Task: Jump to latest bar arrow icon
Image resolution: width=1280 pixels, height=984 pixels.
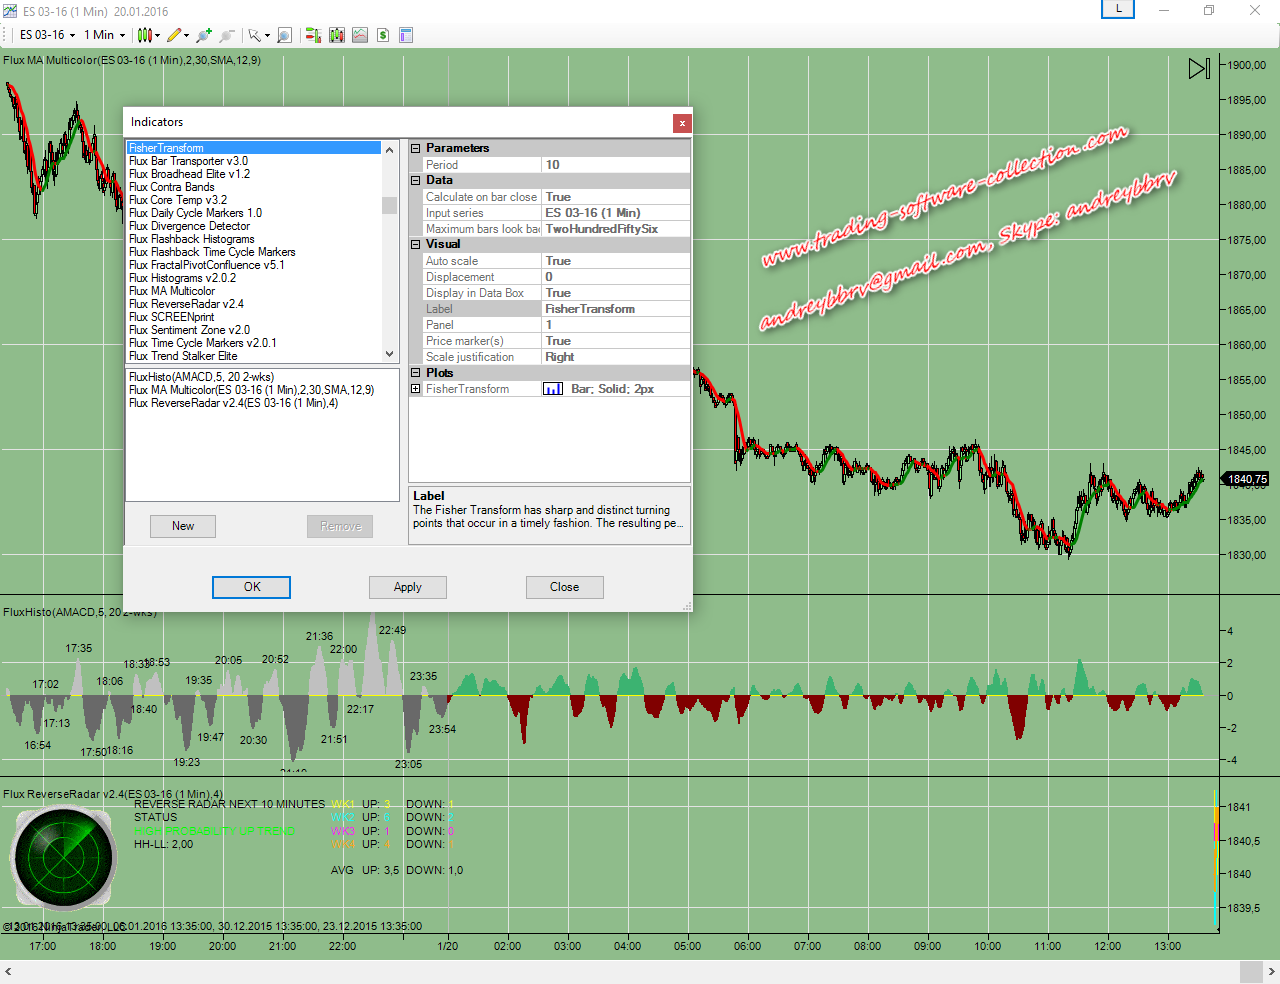Action: point(1199,68)
